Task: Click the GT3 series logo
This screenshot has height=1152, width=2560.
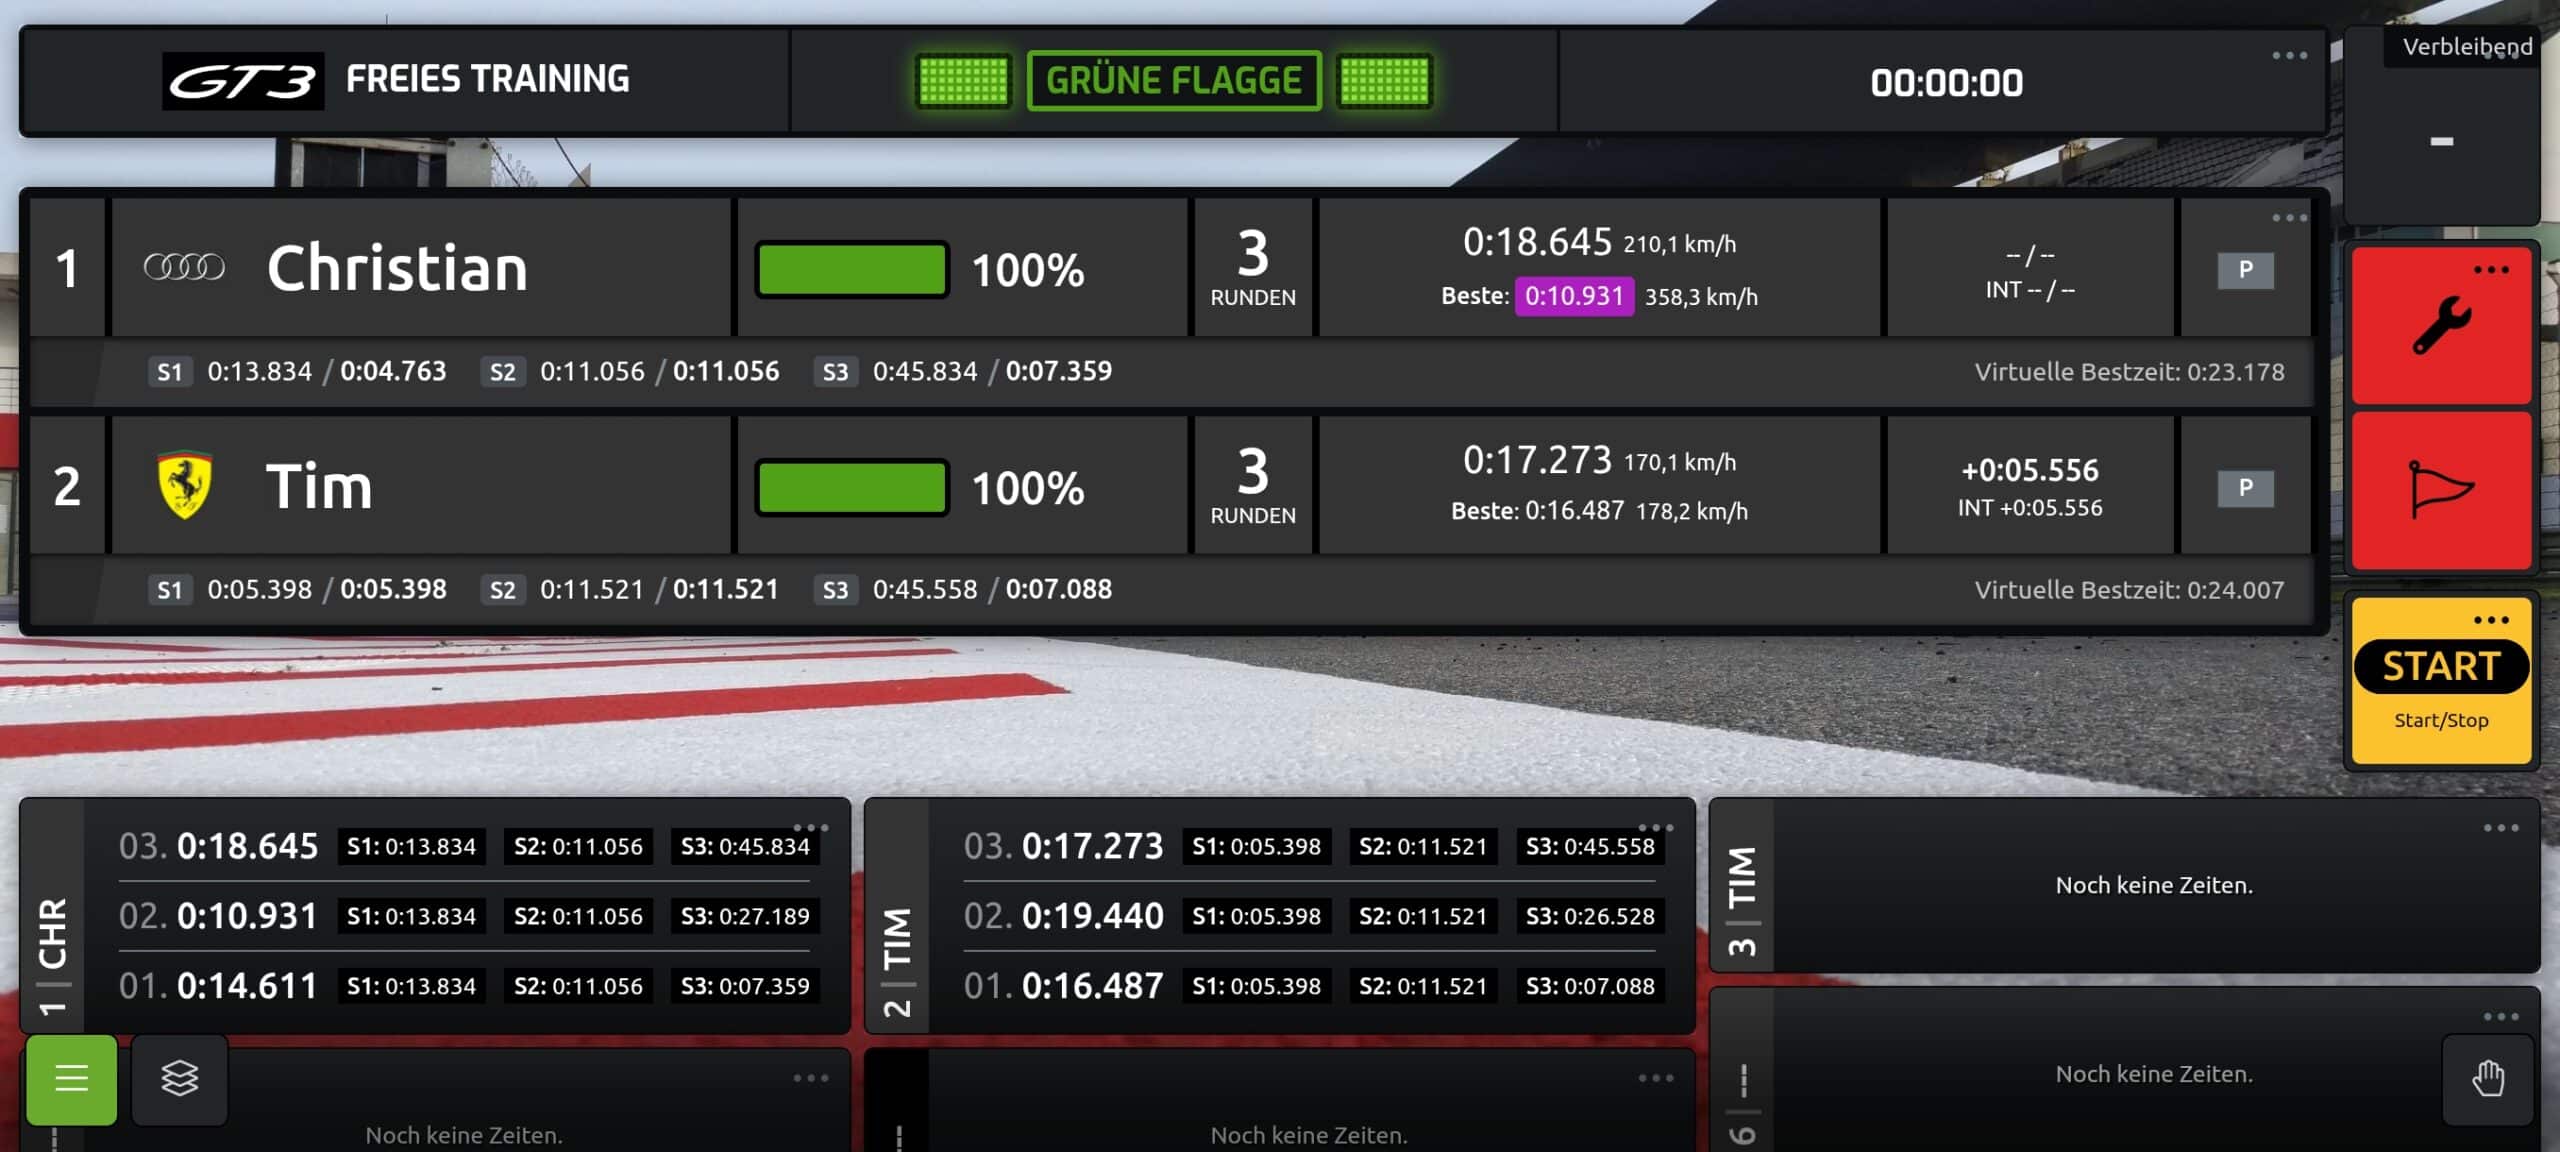Action: pyautogui.click(x=243, y=81)
